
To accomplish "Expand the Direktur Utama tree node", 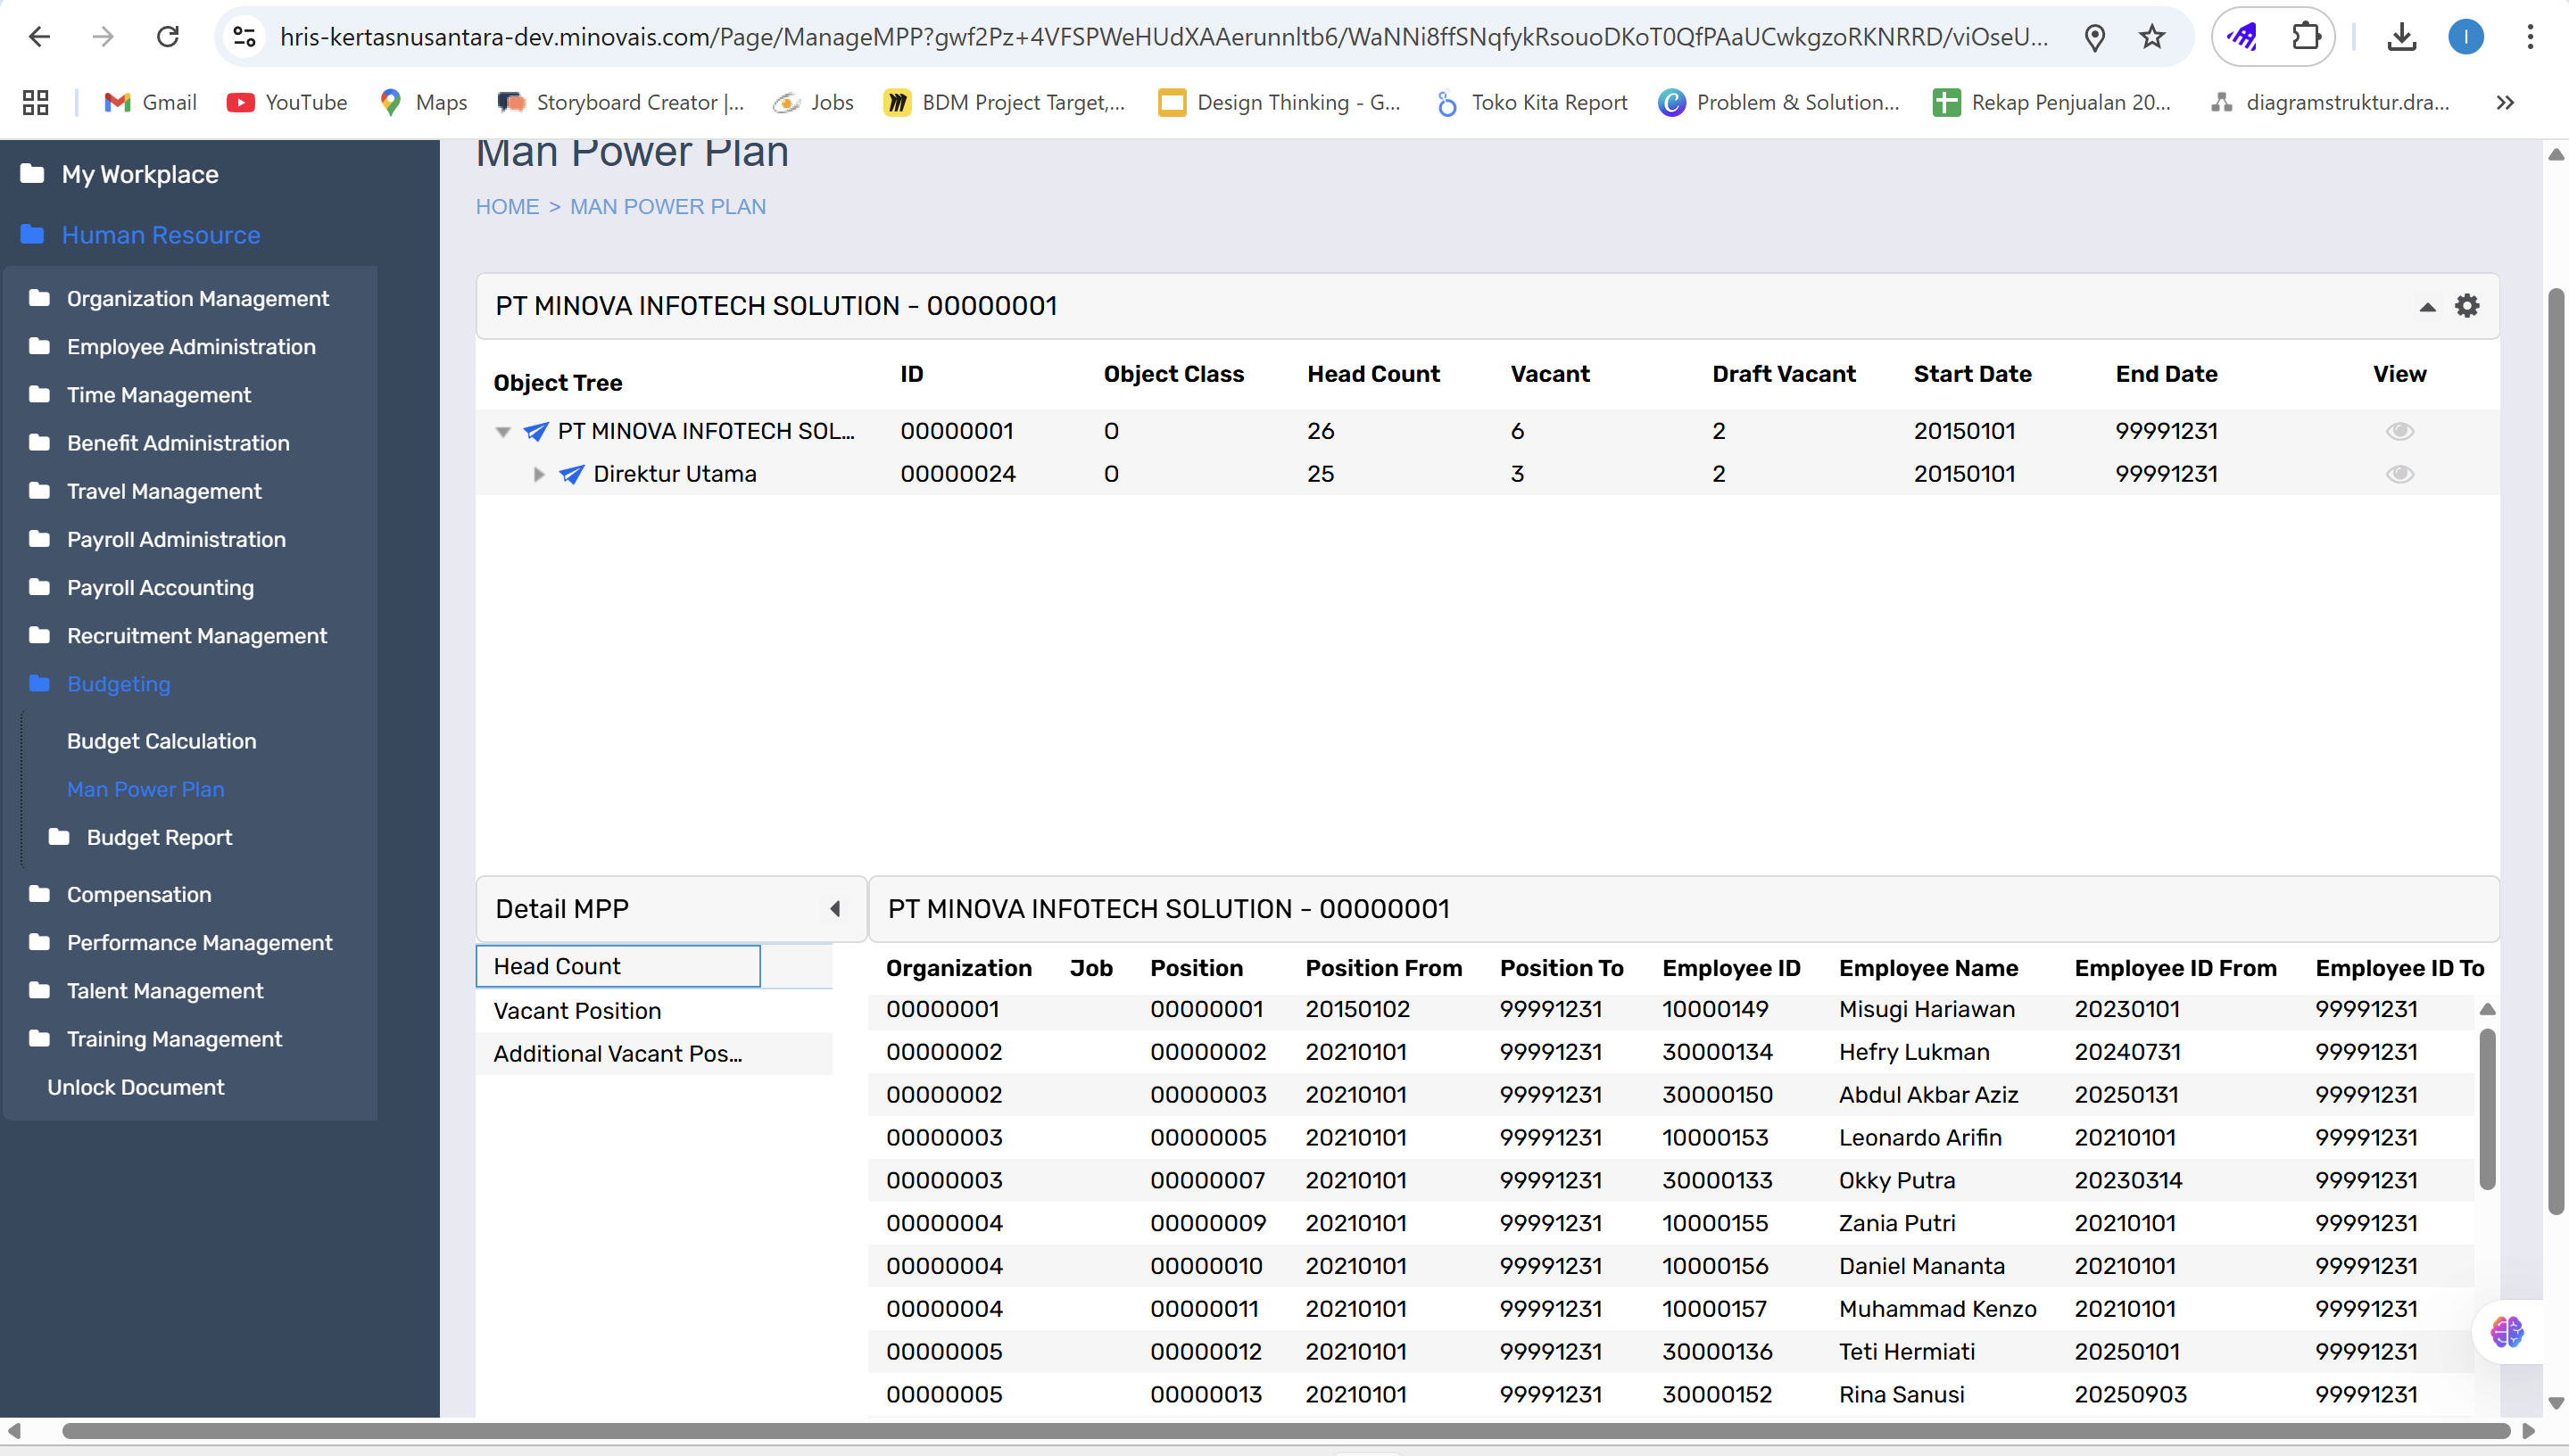I will point(539,474).
